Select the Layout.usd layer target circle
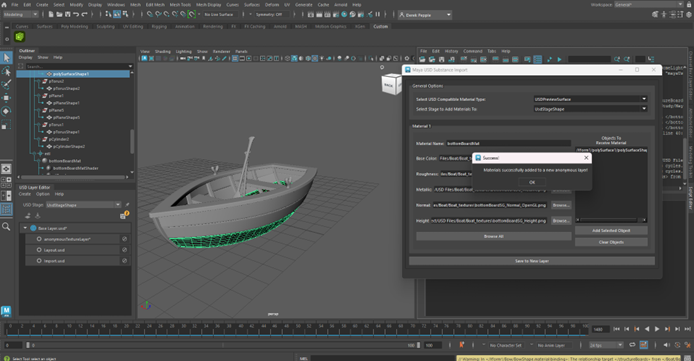This screenshot has width=694, height=361. point(39,250)
